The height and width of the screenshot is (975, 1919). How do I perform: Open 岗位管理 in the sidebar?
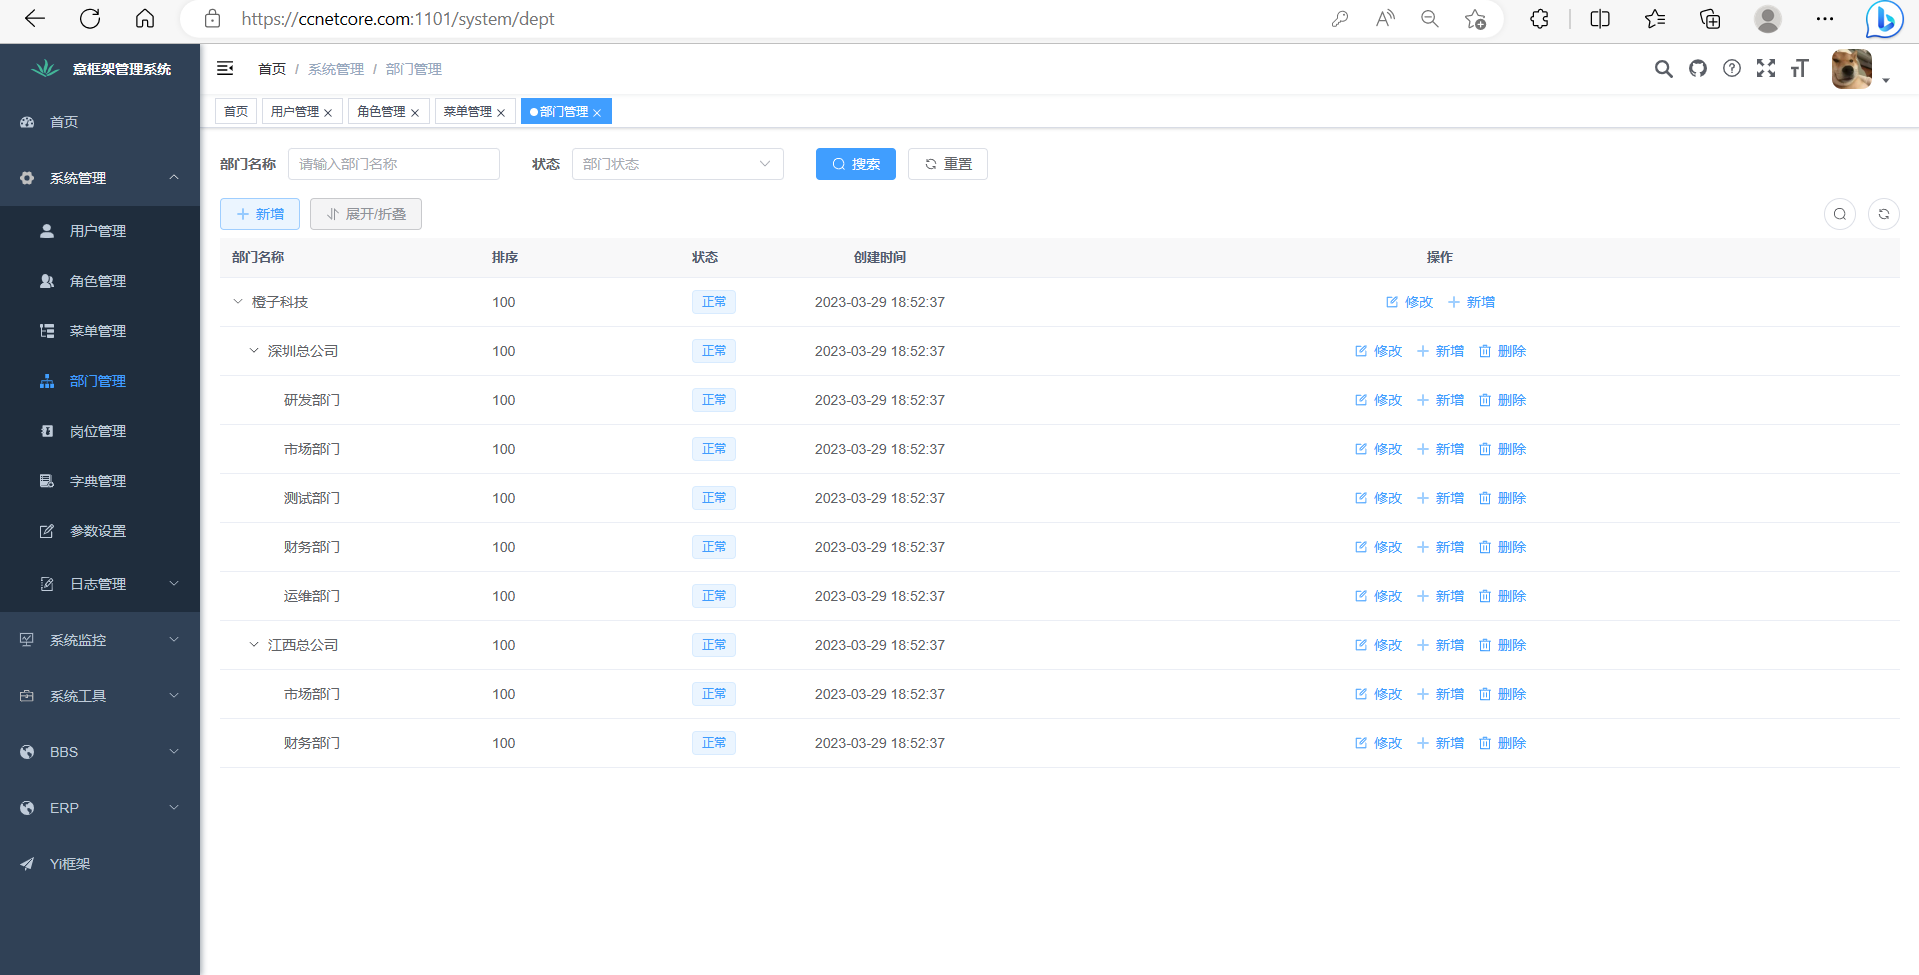coord(98,431)
